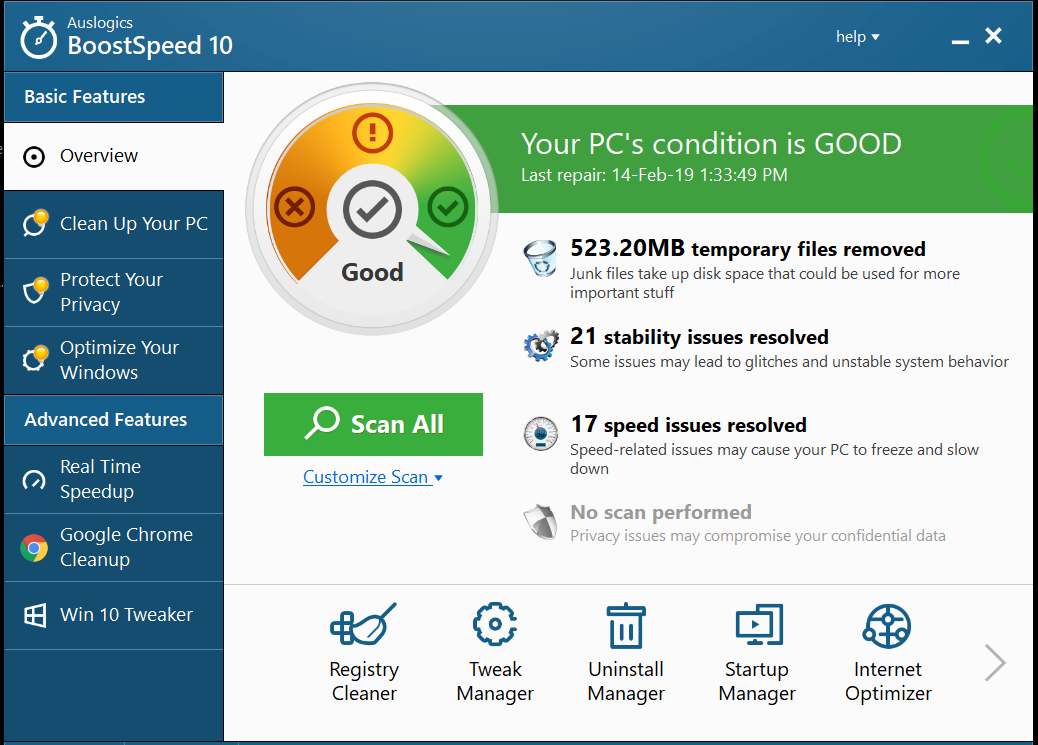
Task: Launch the Tweak Manager gear icon
Action: (495, 624)
